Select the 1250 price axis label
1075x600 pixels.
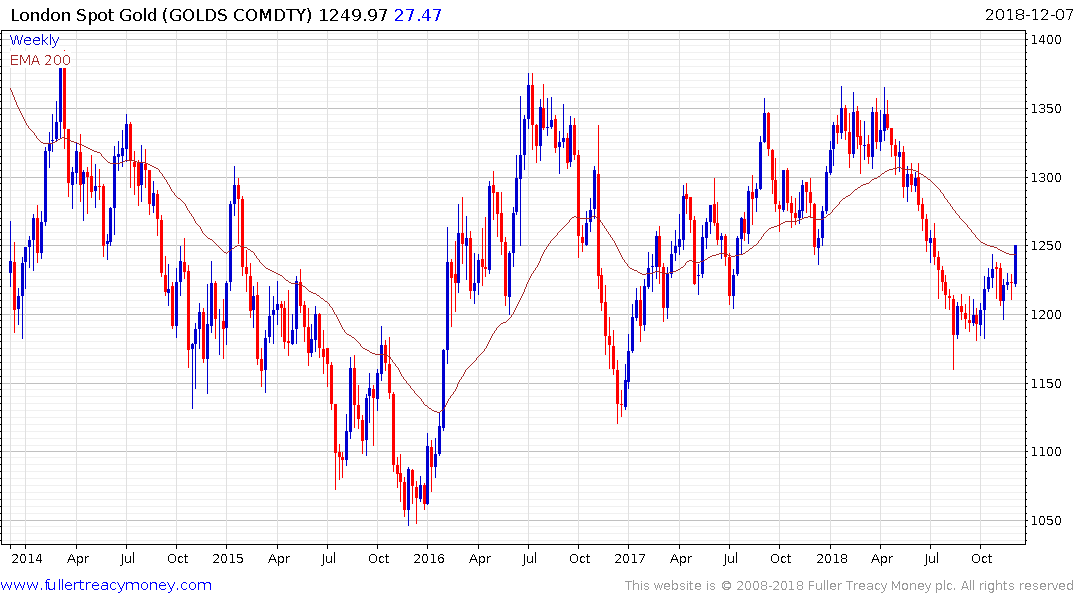(x=1046, y=245)
